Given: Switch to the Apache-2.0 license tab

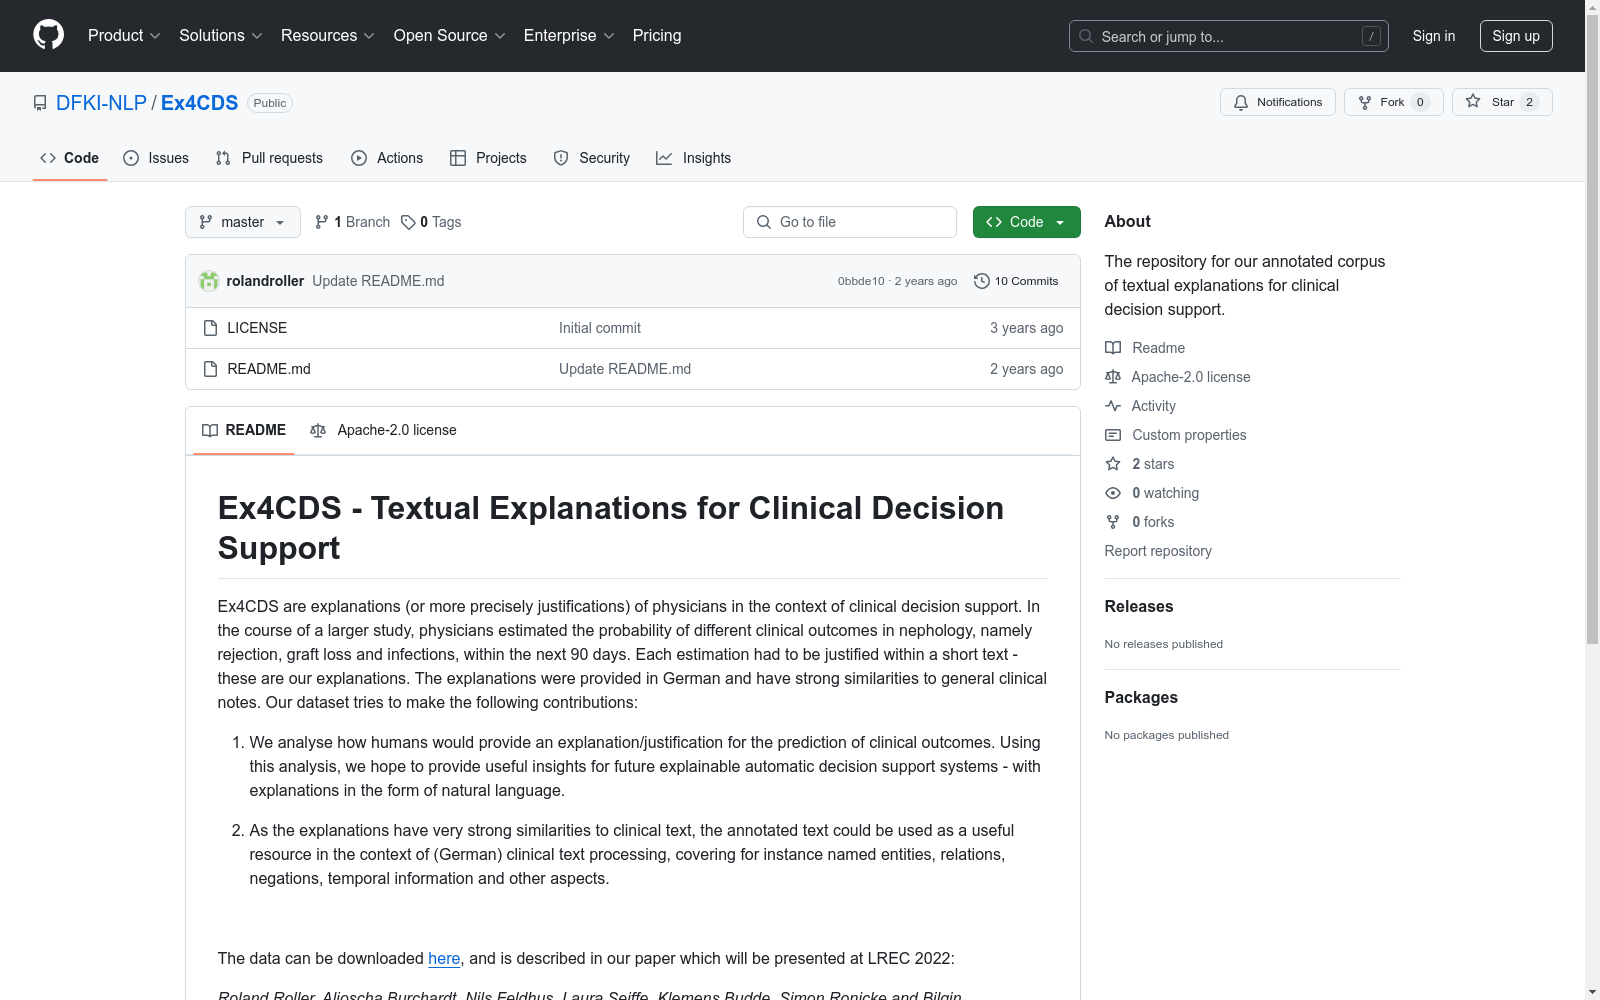Looking at the screenshot, I should (x=384, y=430).
